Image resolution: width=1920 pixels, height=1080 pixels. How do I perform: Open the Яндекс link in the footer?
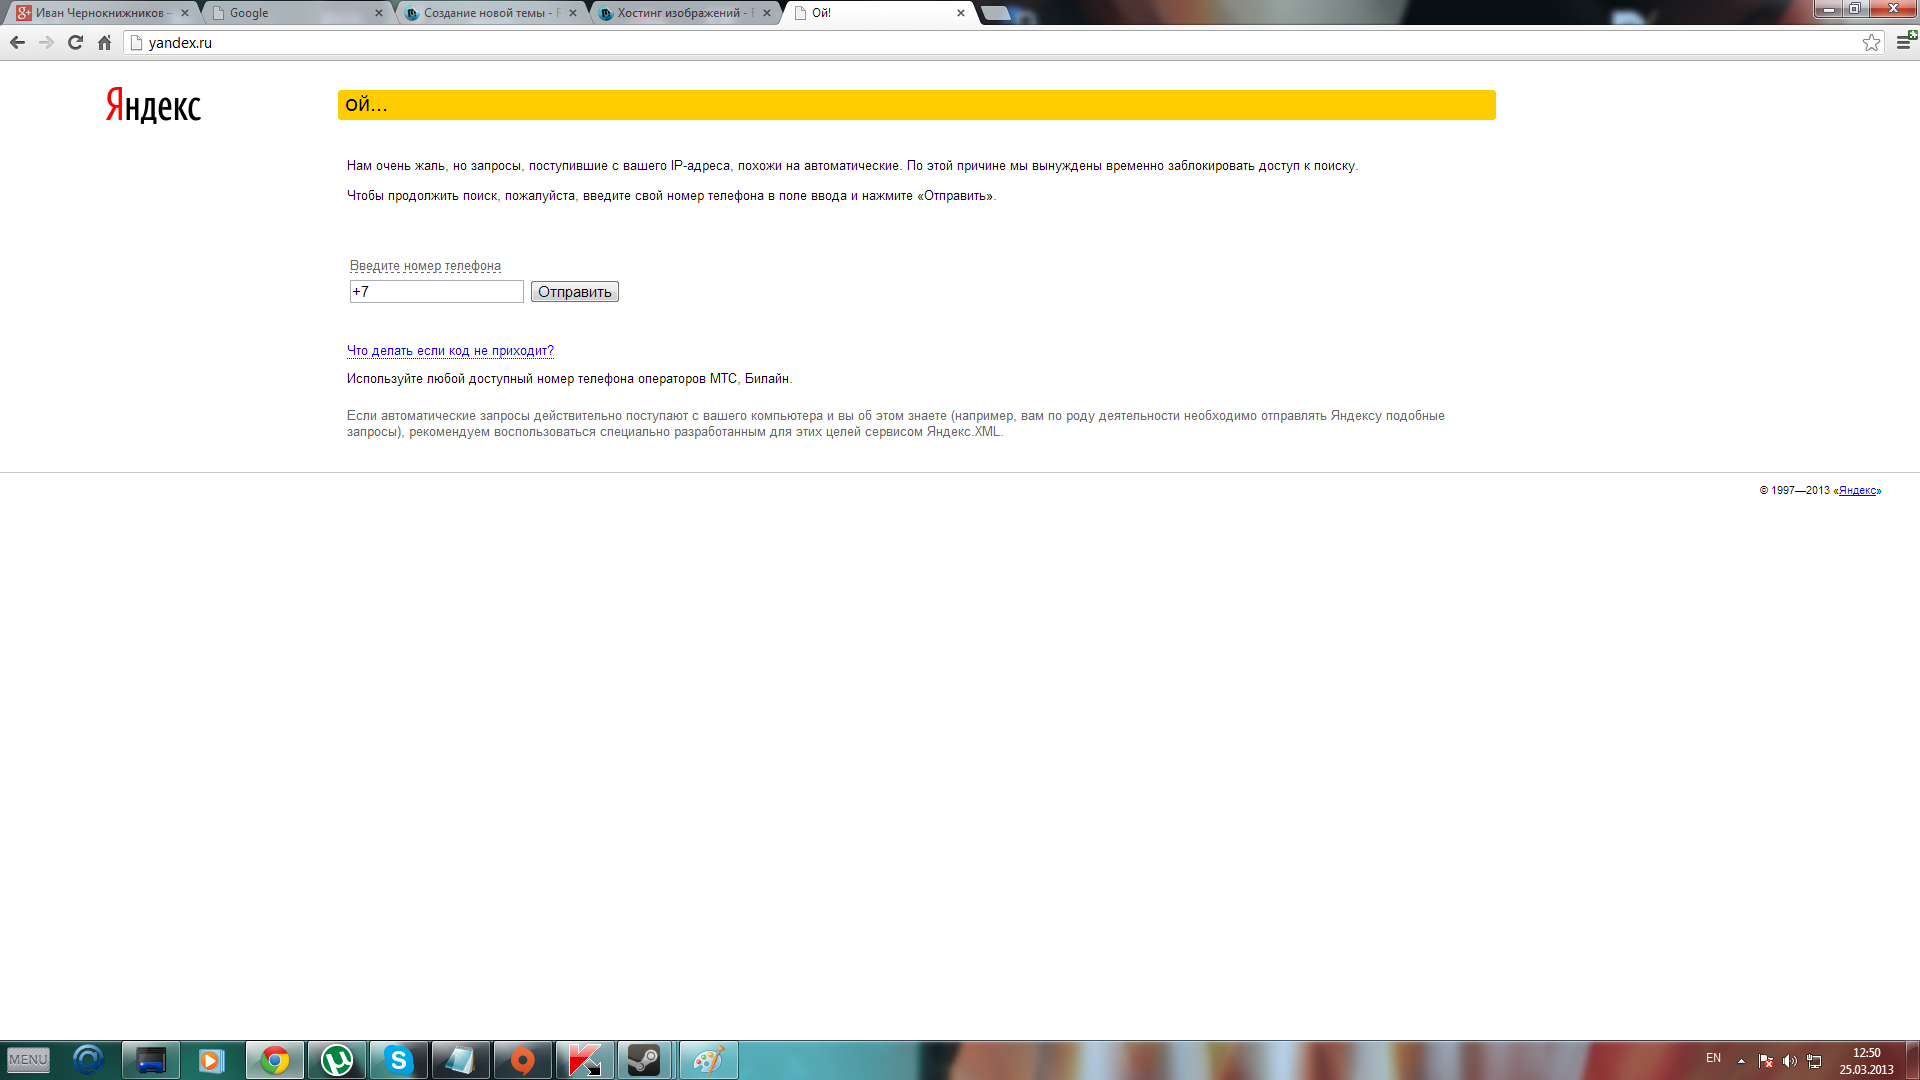1857,490
